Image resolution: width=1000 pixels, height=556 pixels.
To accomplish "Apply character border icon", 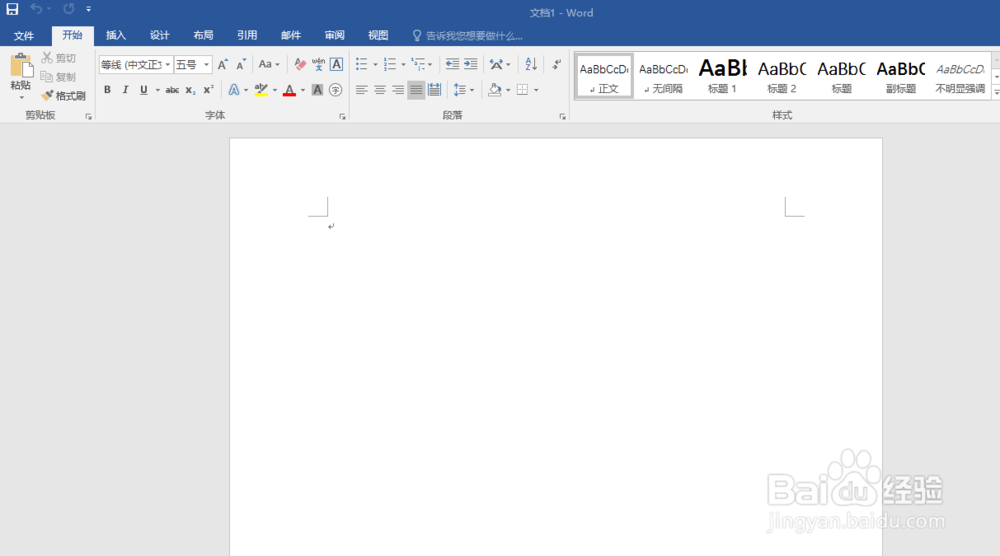I will click(x=336, y=64).
